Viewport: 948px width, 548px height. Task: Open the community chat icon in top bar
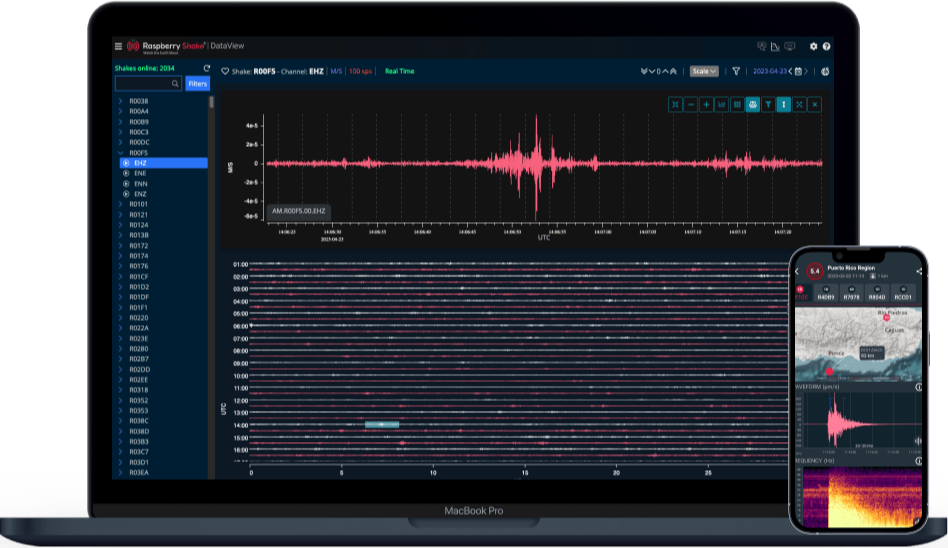click(x=762, y=46)
